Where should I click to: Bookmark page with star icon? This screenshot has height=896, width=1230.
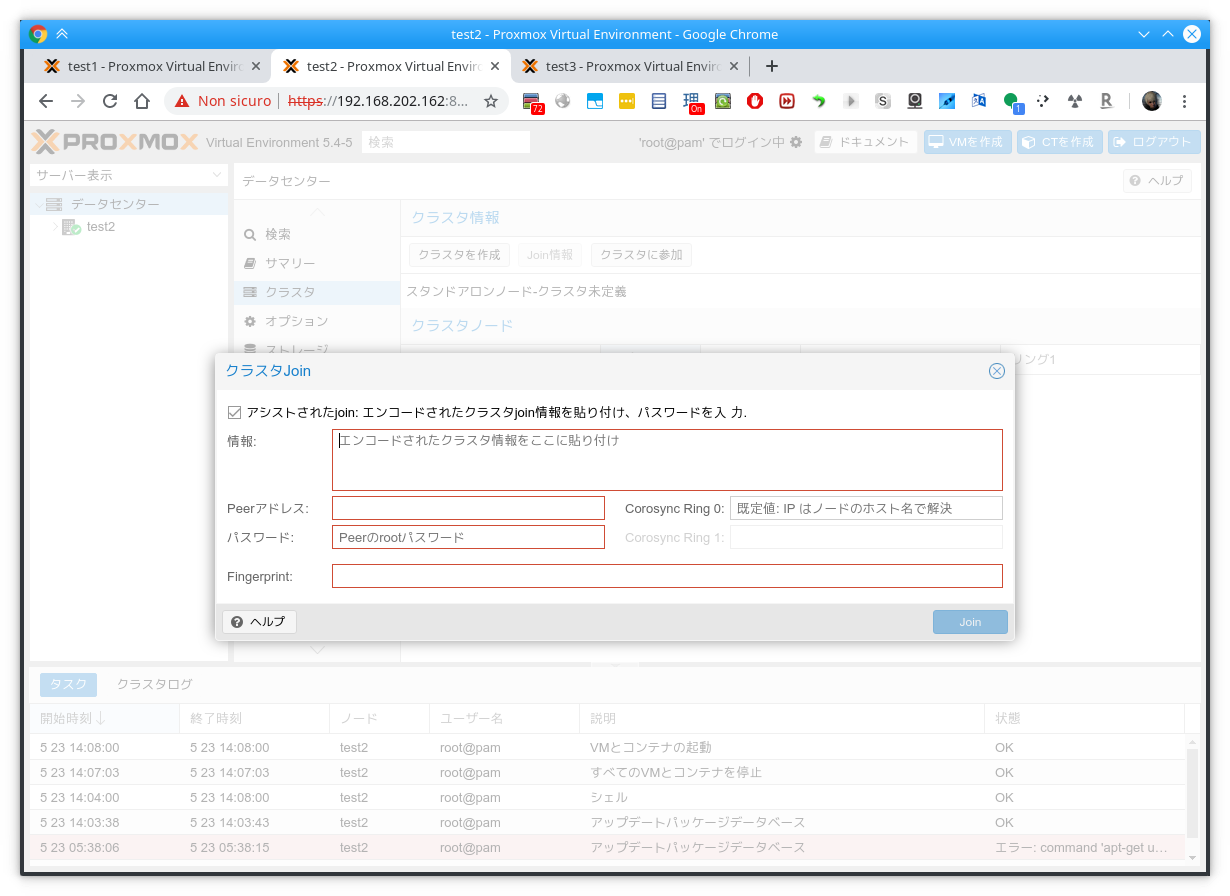coord(491,101)
